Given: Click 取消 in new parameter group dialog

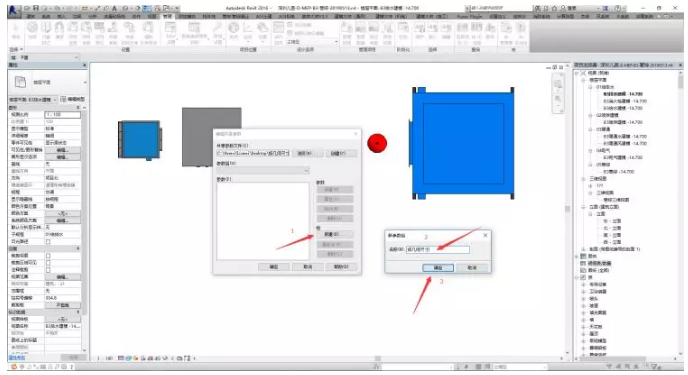Looking at the screenshot, I should (472, 268).
